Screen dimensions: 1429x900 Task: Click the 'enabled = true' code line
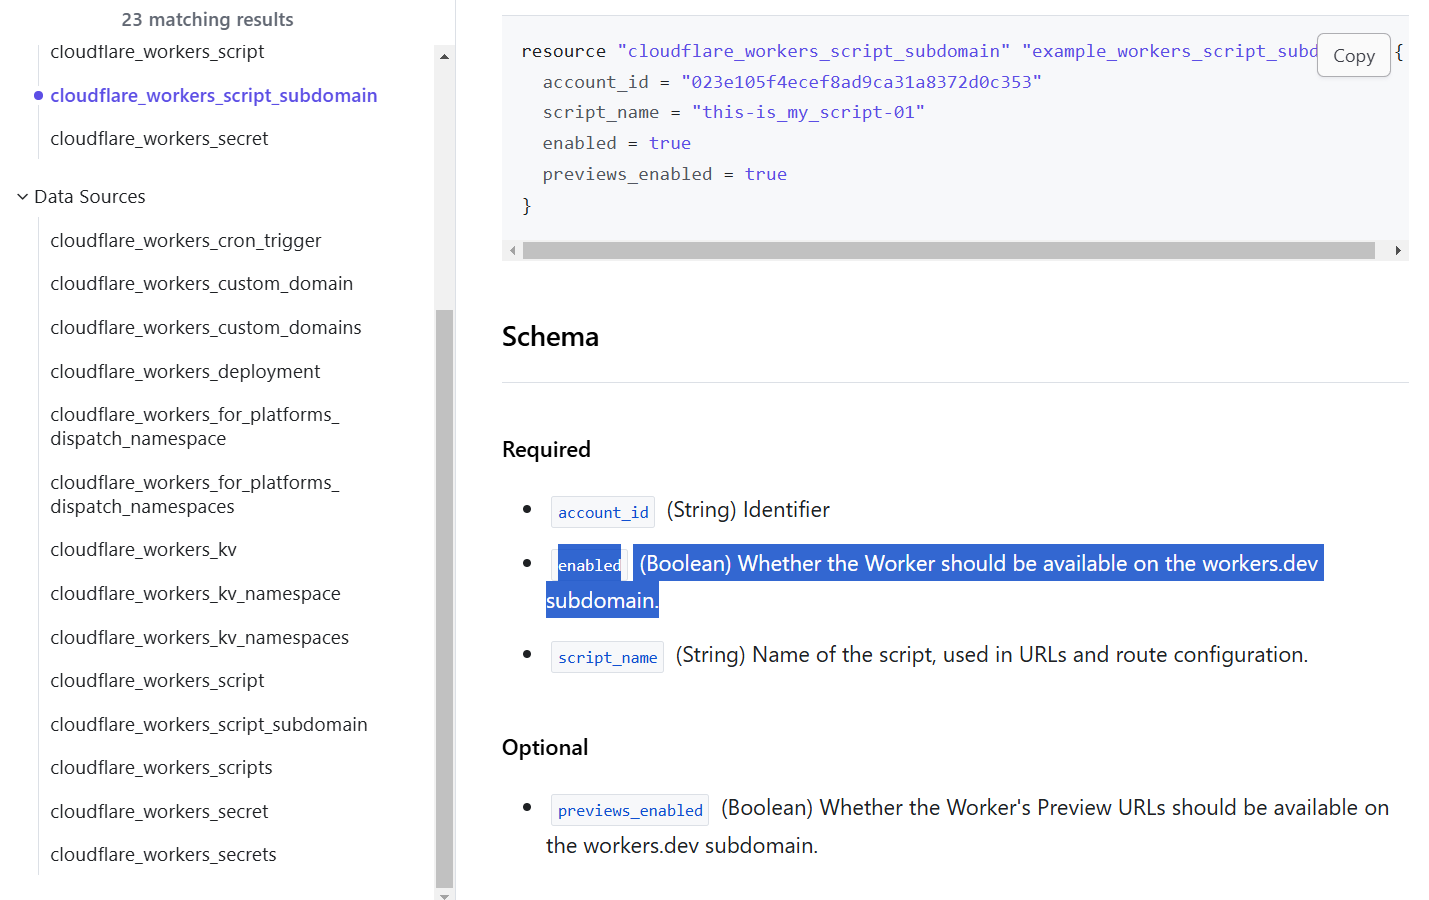(x=616, y=144)
